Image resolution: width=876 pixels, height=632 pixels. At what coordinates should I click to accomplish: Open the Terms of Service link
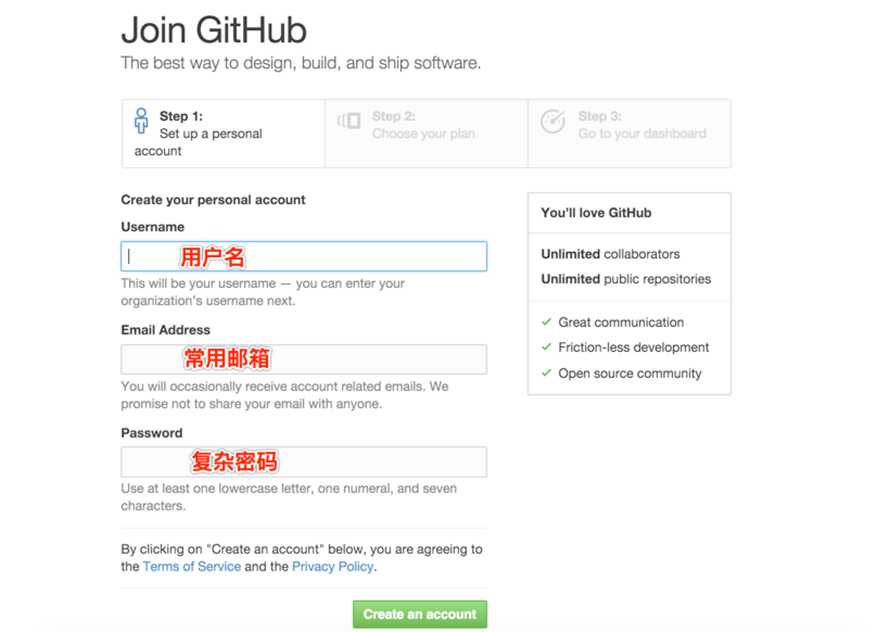point(192,567)
